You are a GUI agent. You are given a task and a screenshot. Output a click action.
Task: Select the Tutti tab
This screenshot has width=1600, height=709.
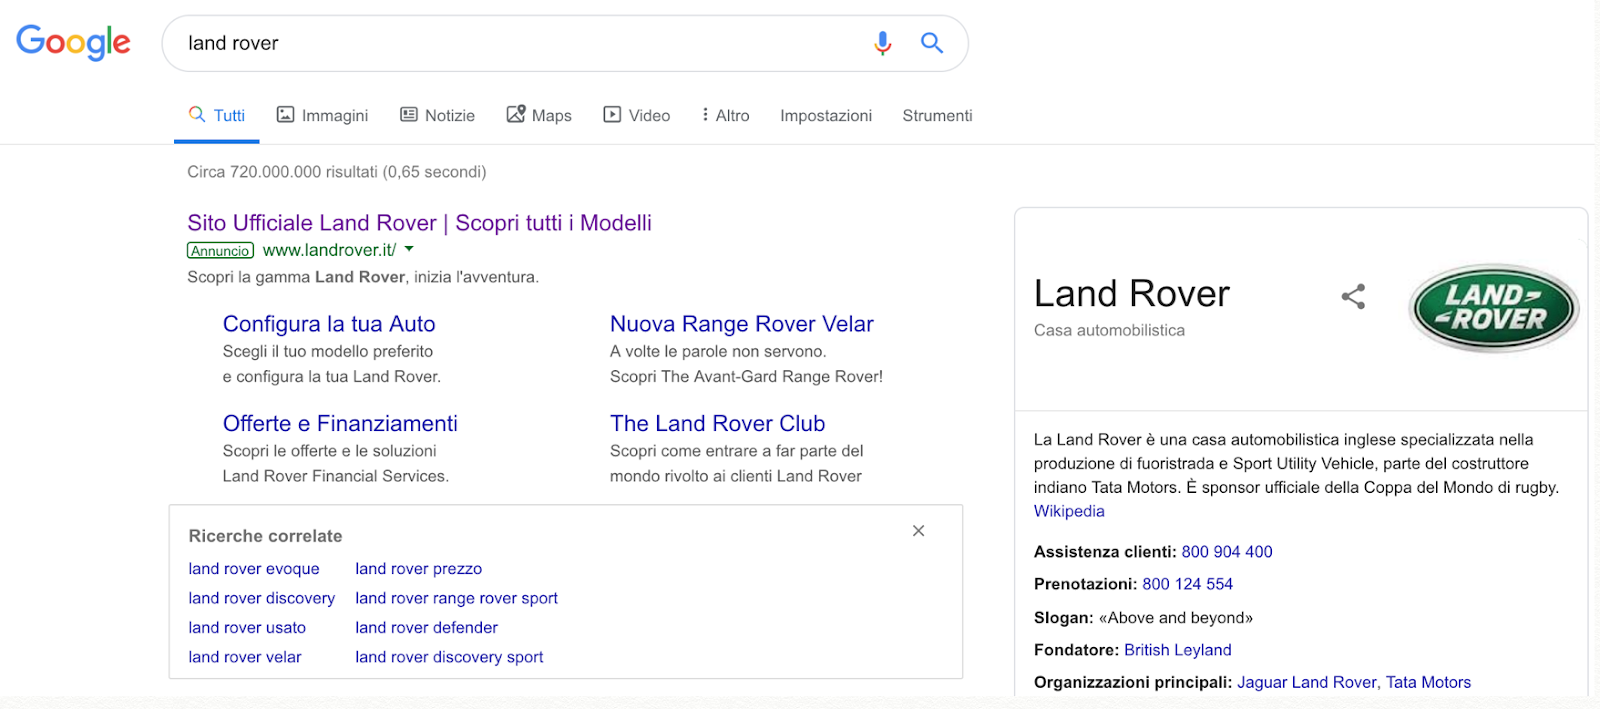(217, 116)
